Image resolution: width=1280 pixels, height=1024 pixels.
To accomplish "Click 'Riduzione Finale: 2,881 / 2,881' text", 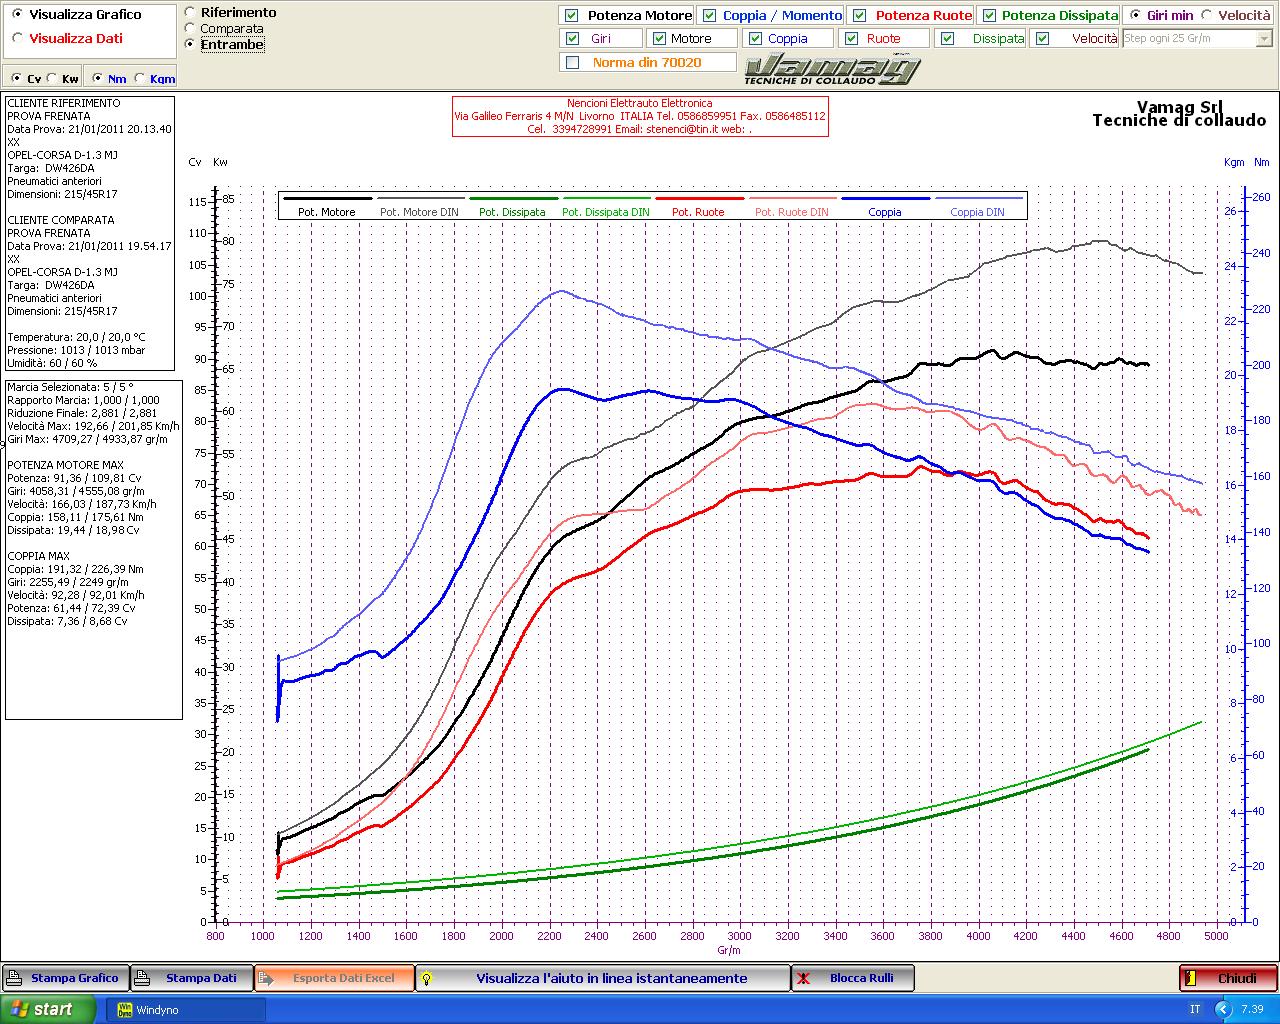I will coord(82,413).
